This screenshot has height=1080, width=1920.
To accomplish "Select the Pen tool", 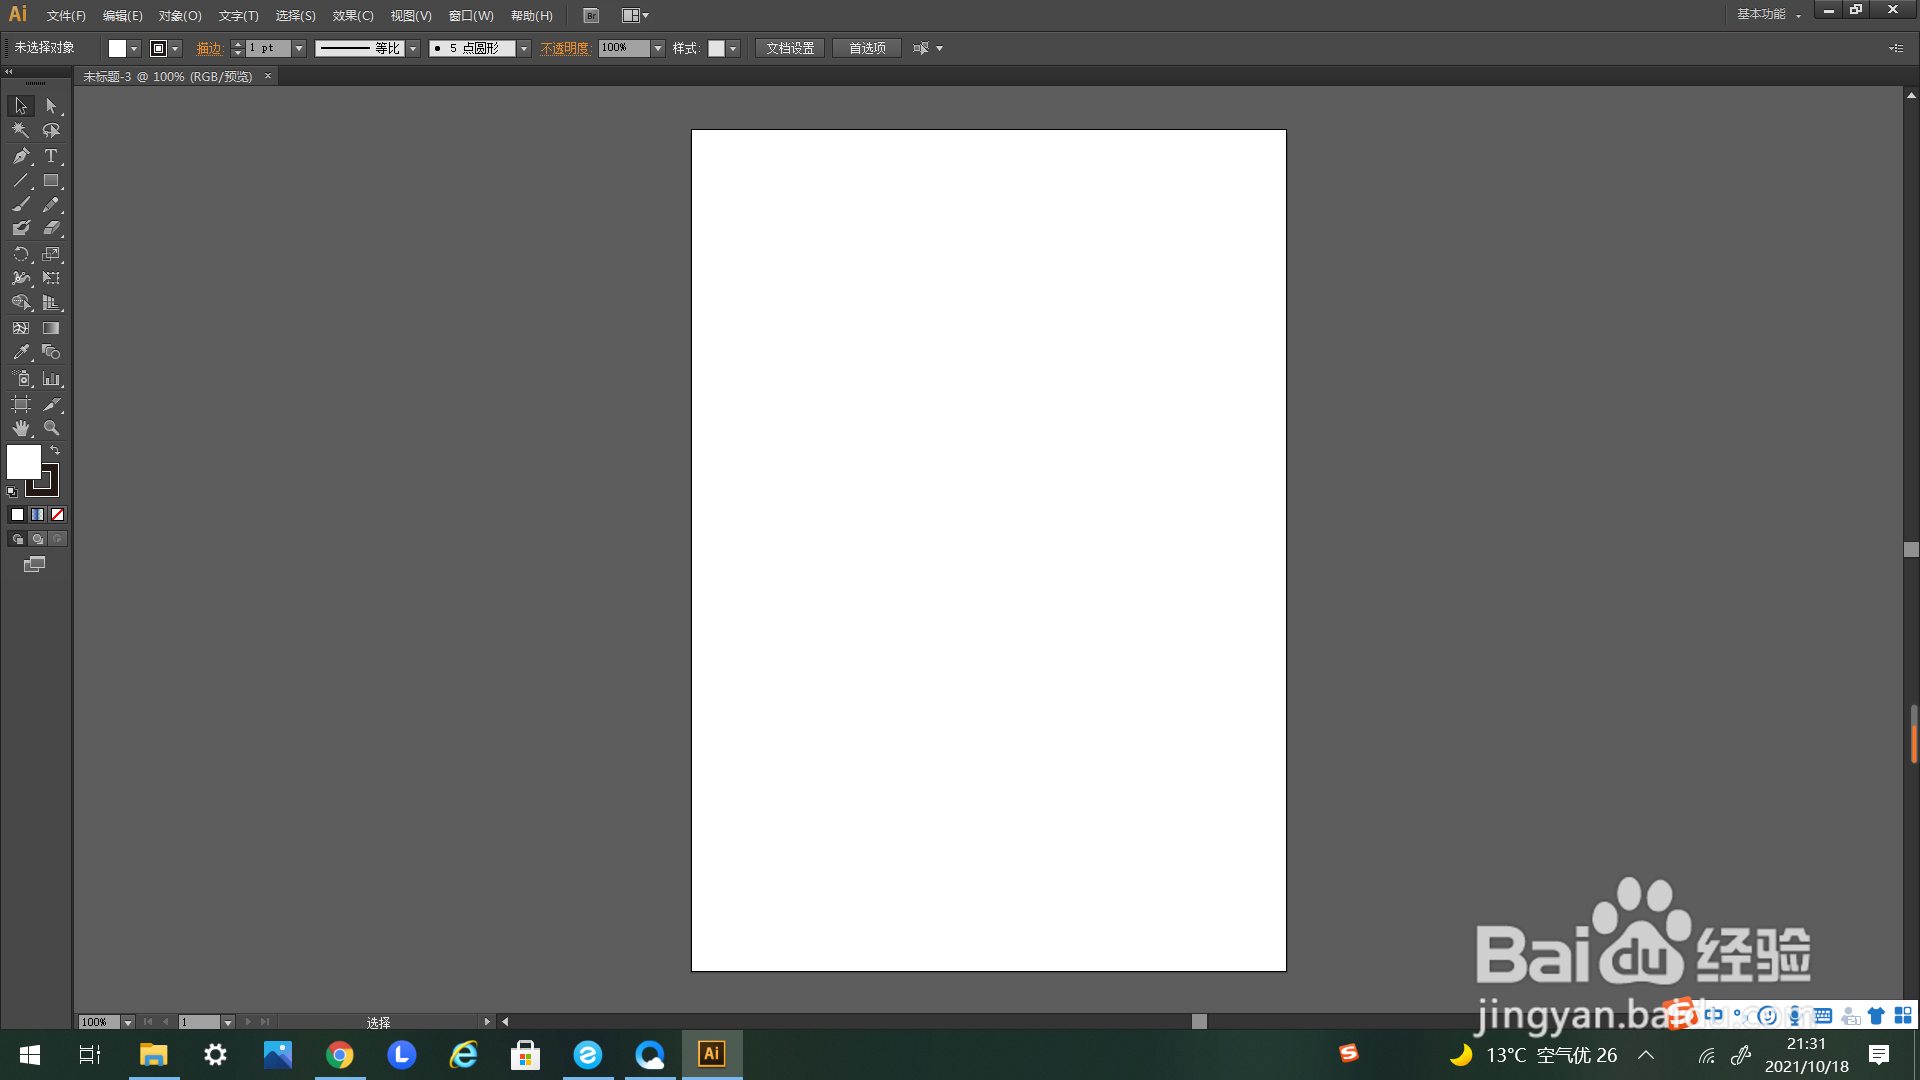I will point(21,156).
